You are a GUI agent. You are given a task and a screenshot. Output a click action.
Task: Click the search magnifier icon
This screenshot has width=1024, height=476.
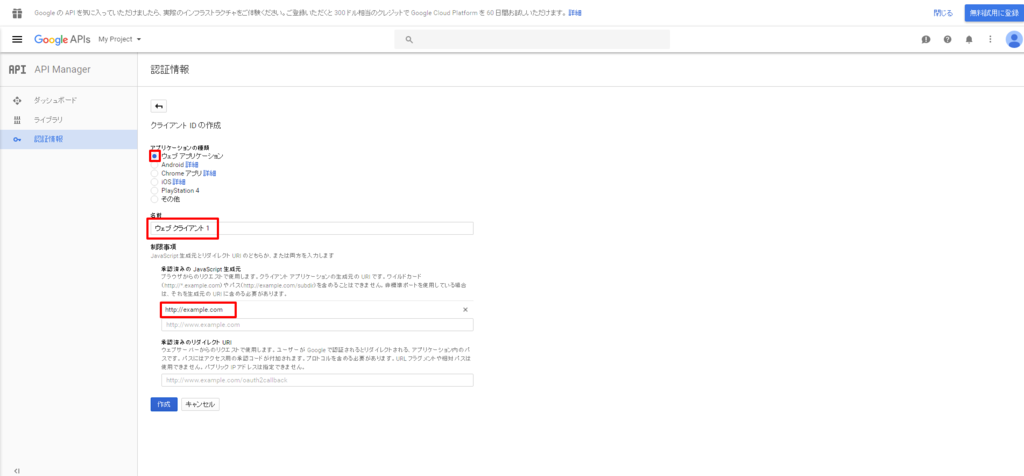pos(409,39)
